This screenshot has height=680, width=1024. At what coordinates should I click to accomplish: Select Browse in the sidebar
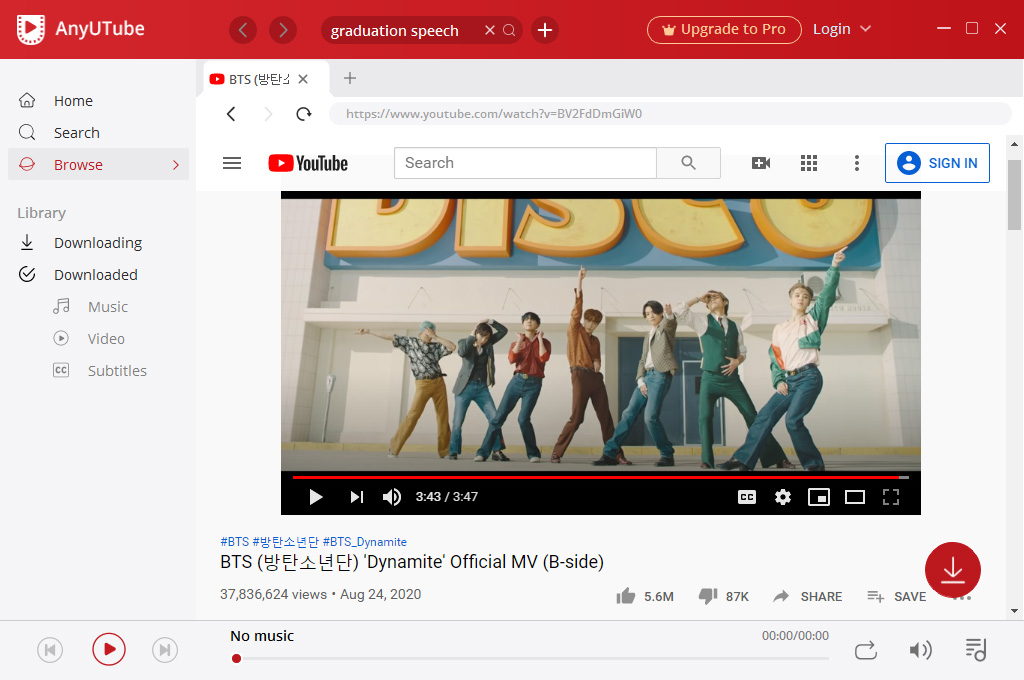coord(98,165)
